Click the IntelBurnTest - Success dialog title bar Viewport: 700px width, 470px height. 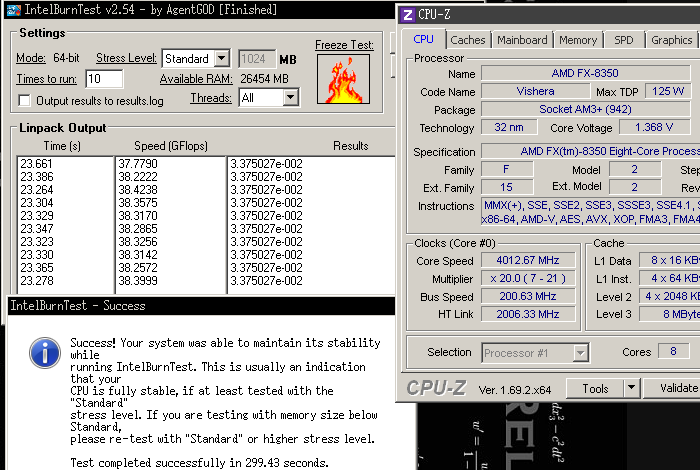pos(201,306)
